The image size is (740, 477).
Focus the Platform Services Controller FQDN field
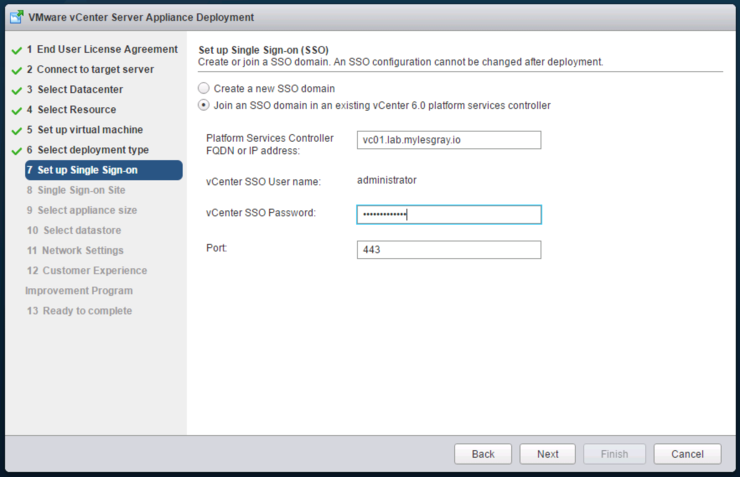[x=449, y=140]
